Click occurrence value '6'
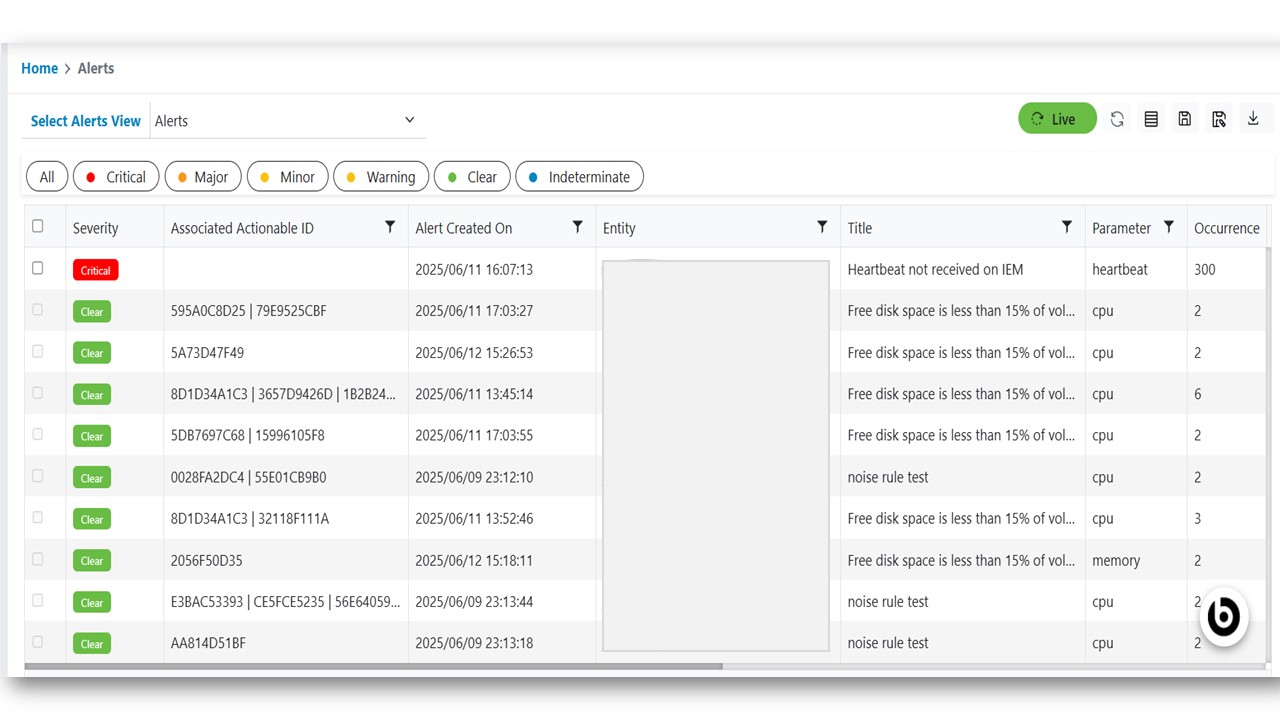1280x720 pixels. pos(1198,395)
